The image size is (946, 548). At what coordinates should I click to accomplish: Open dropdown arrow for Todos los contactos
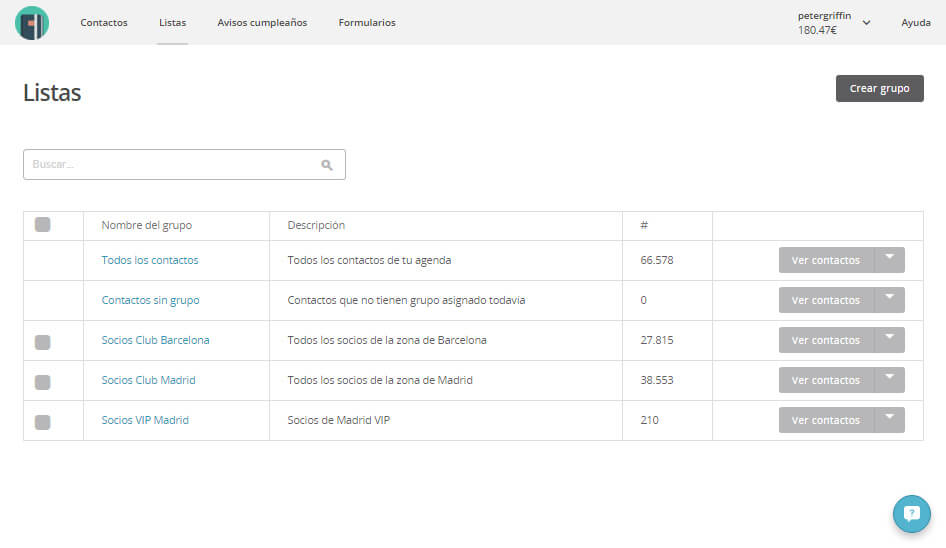pos(889,260)
